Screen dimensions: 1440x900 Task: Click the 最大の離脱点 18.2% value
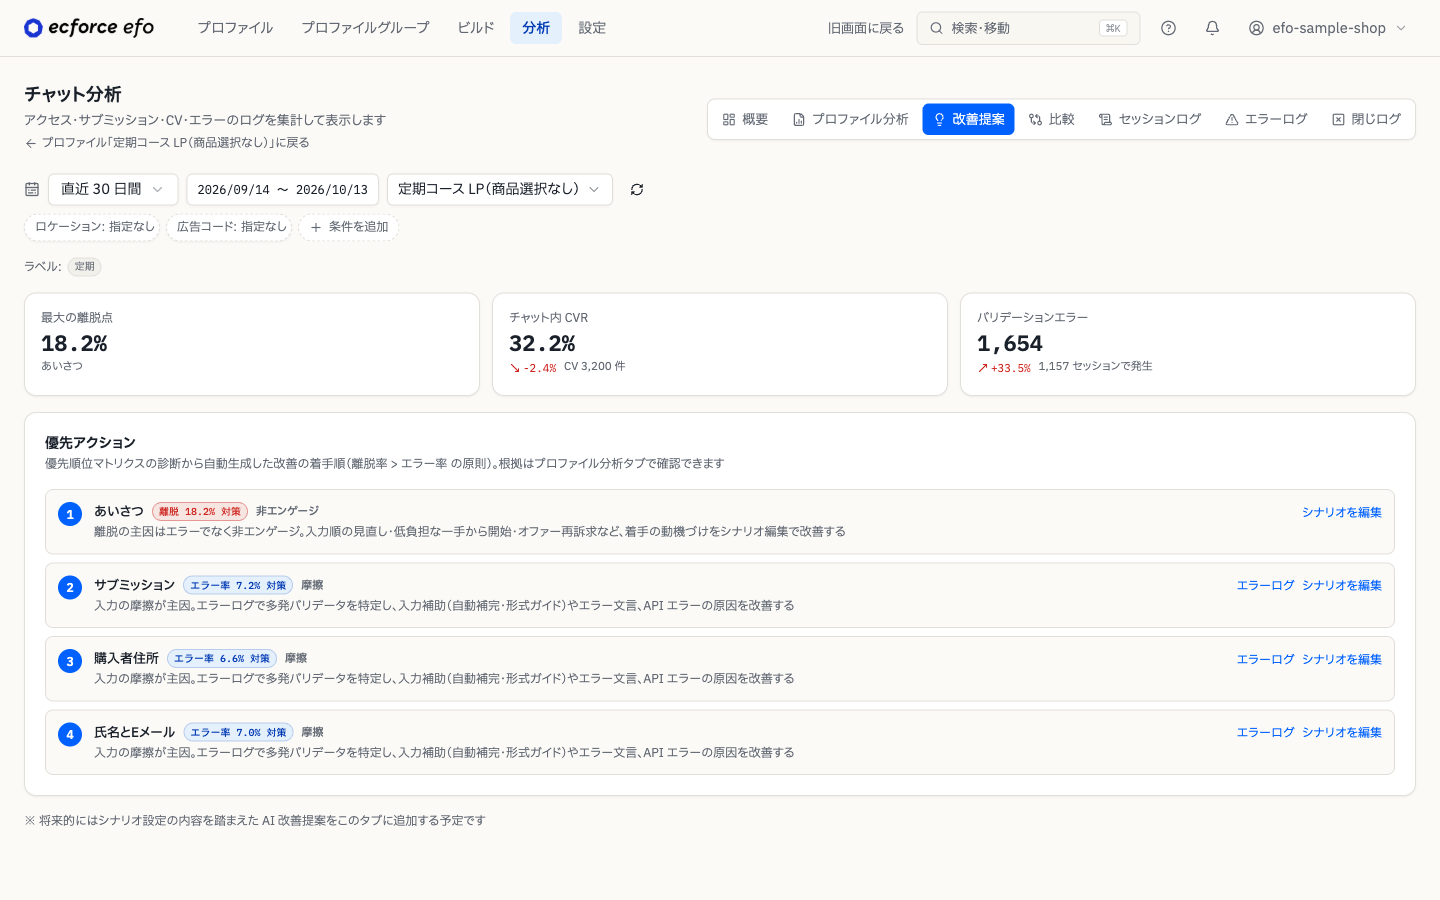tap(74, 343)
